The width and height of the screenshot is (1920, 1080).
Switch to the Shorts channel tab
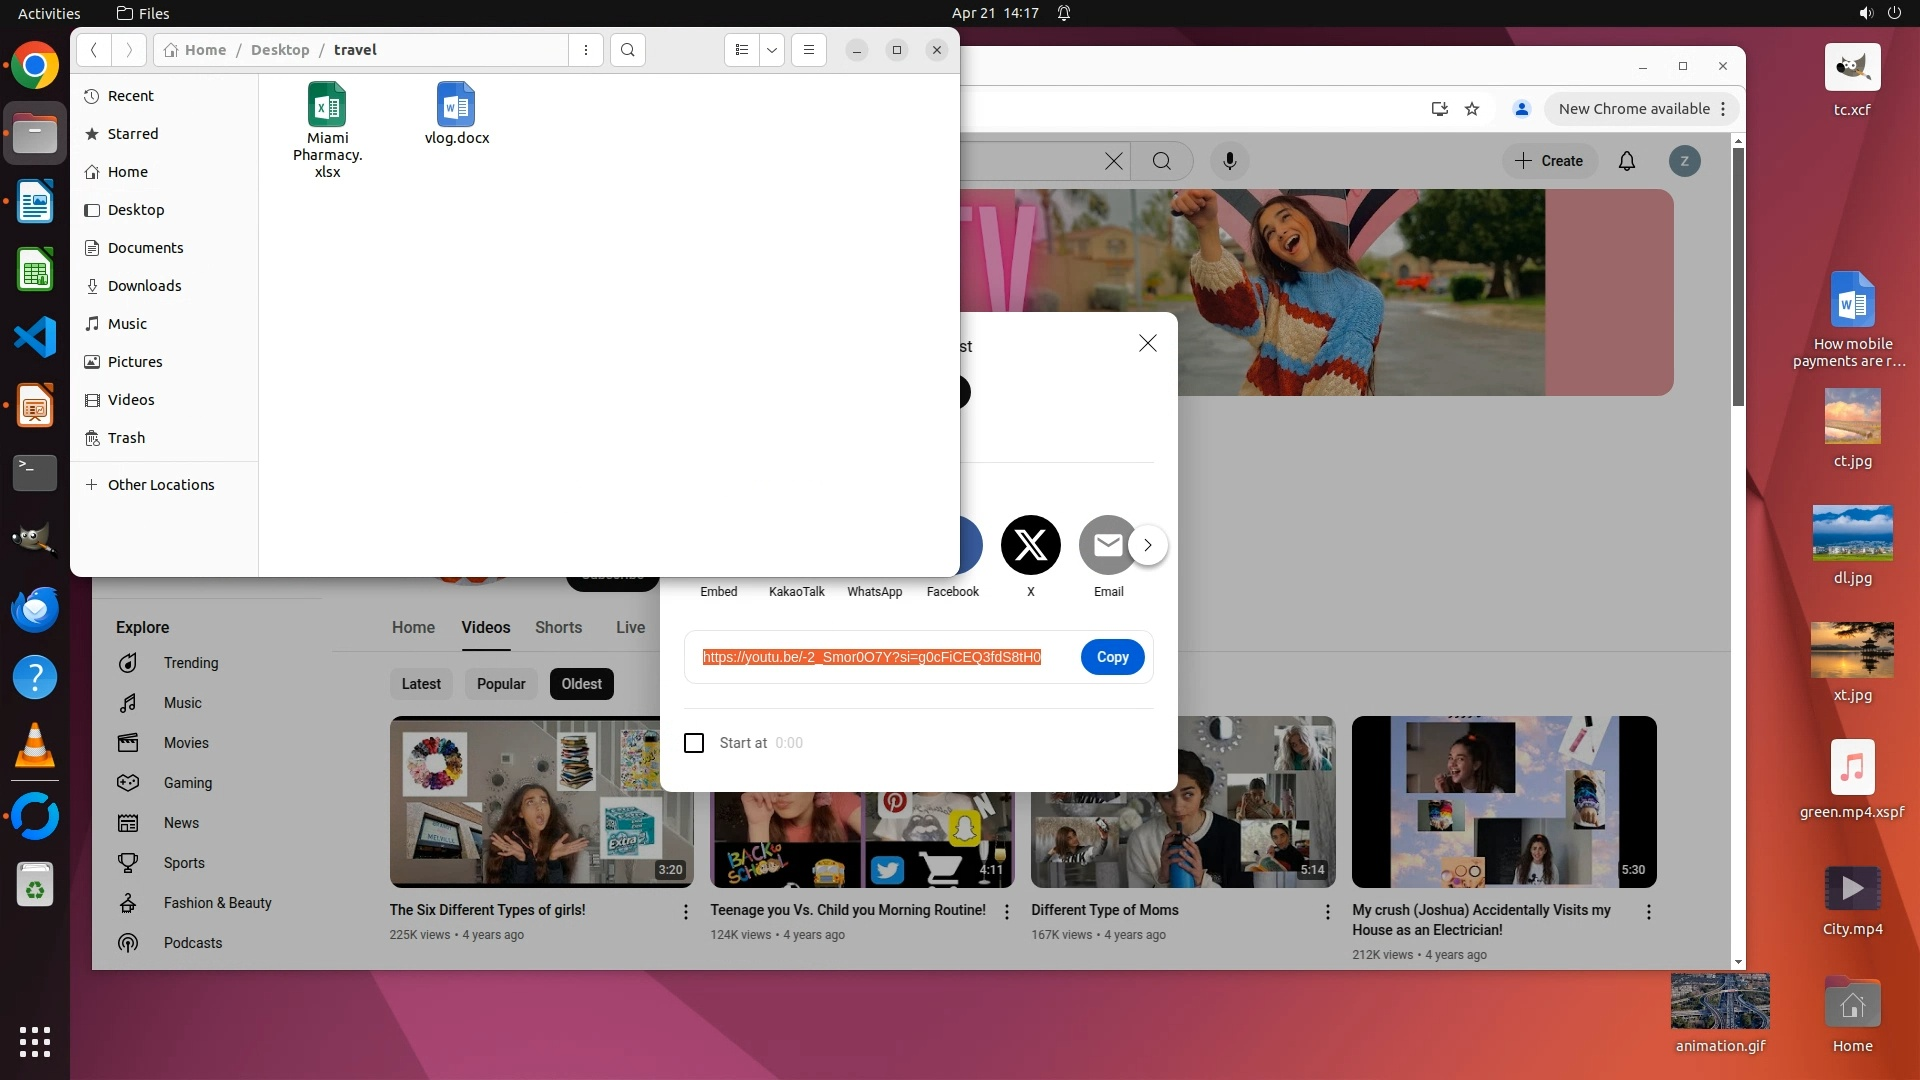(558, 627)
